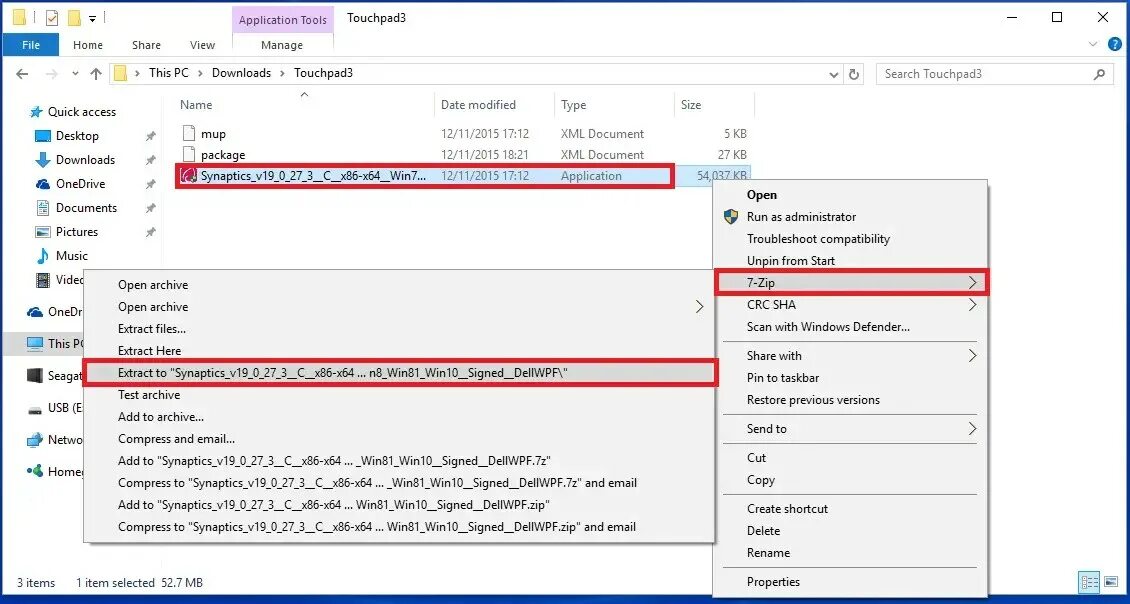Screen dimensions: 1130x604
Task: Choose Restore previous versions
Action: click(x=813, y=399)
